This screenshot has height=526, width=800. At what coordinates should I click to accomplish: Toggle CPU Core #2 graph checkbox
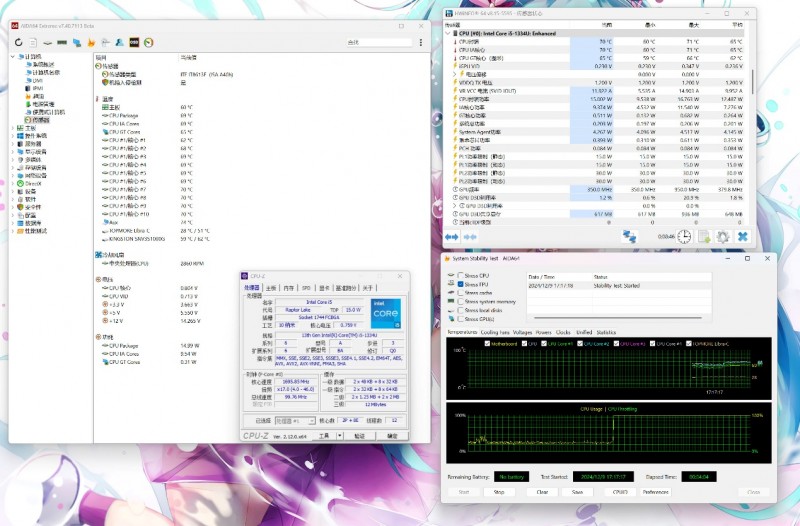click(x=580, y=343)
